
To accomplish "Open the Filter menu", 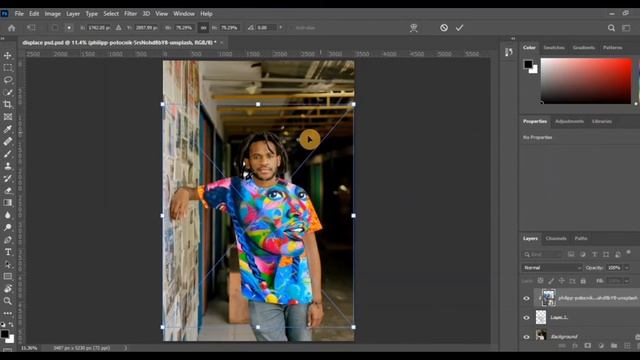I will point(130,13).
